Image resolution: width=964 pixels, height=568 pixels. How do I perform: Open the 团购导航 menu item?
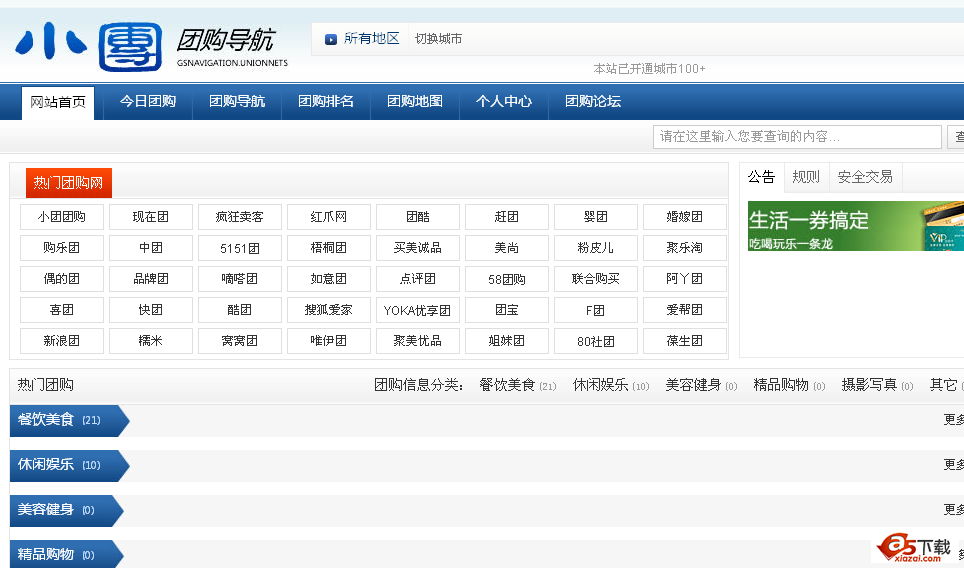(x=237, y=101)
